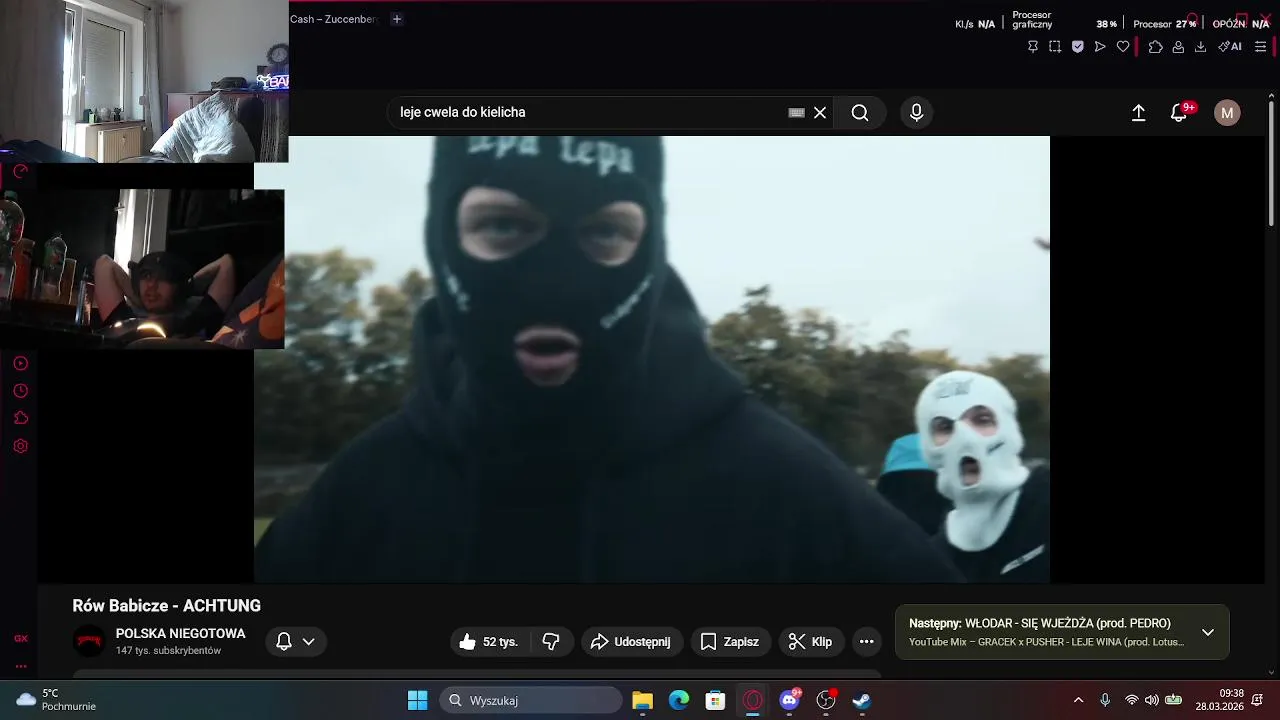Open Settings gear icon in sidebar
Viewport: 1280px width, 720px height.
pyautogui.click(x=20, y=446)
